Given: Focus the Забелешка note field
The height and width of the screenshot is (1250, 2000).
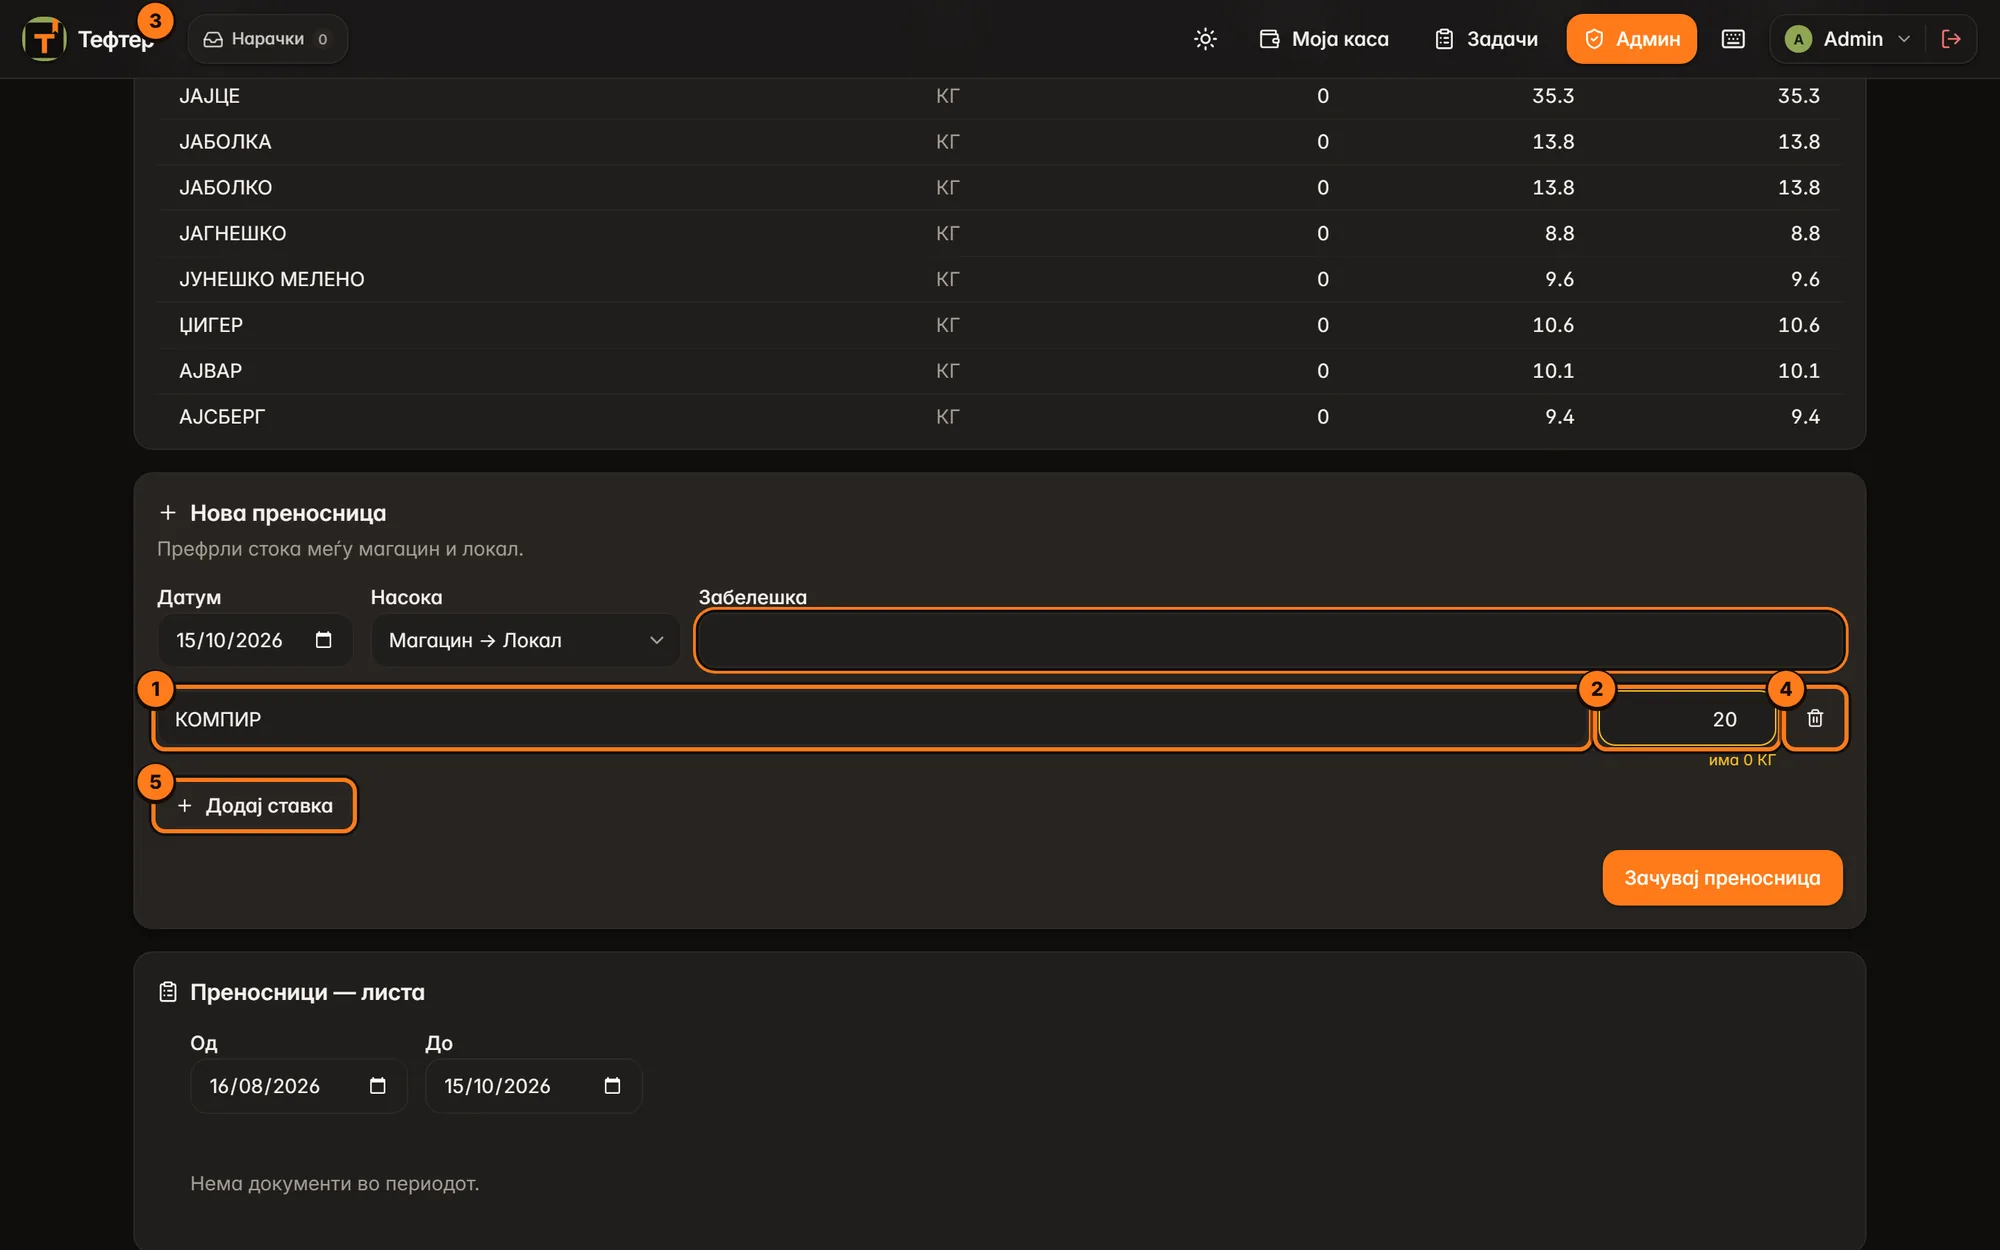Looking at the screenshot, I should (x=1270, y=640).
